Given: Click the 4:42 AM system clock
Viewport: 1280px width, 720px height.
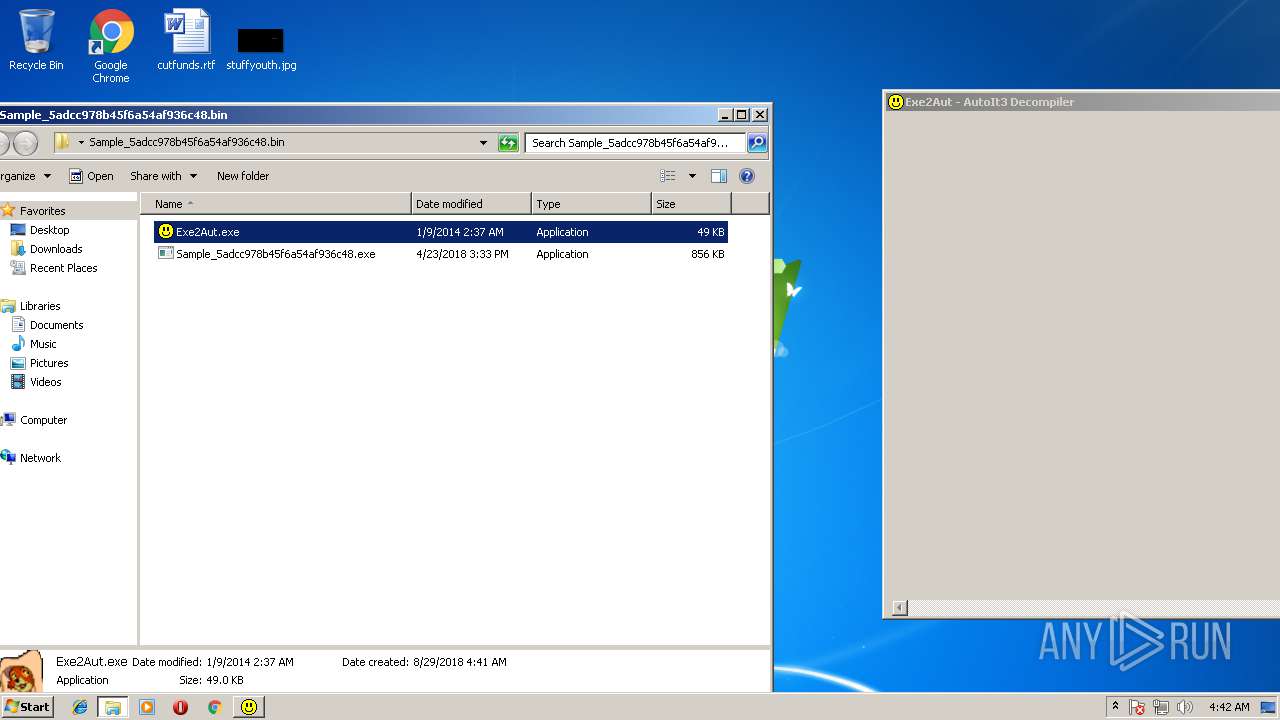Looking at the screenshot, I should [1229, 707].
